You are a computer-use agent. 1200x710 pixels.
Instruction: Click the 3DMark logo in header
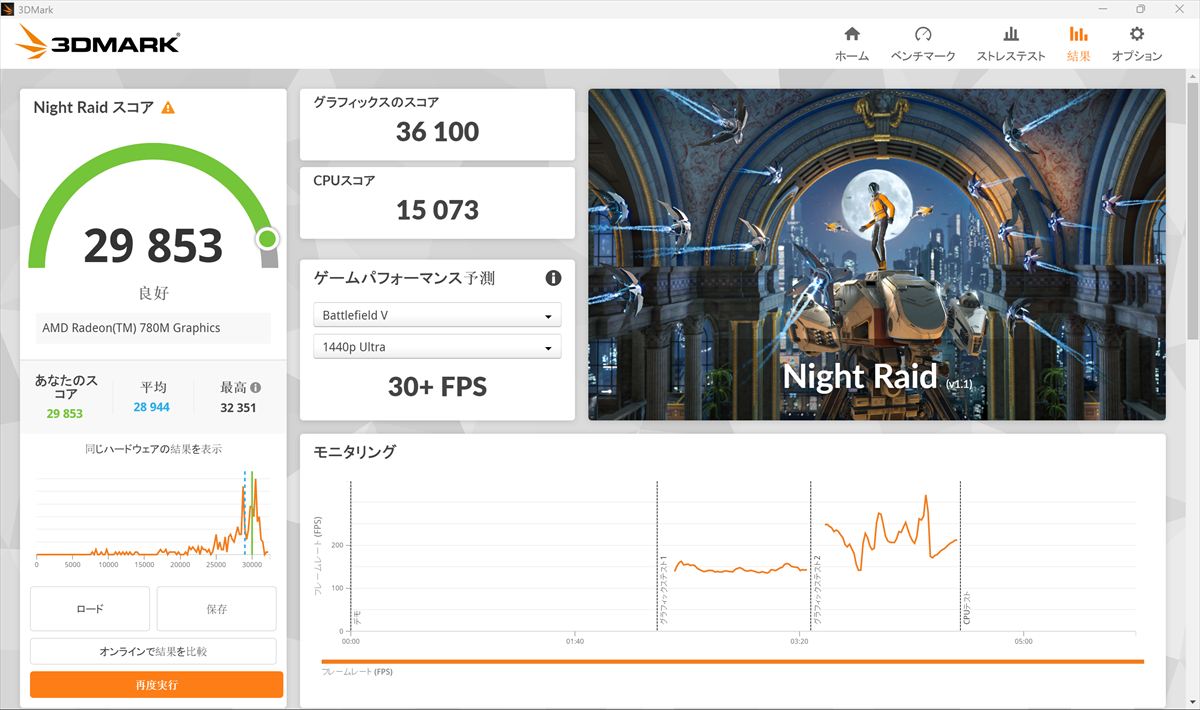click(98, 43)
